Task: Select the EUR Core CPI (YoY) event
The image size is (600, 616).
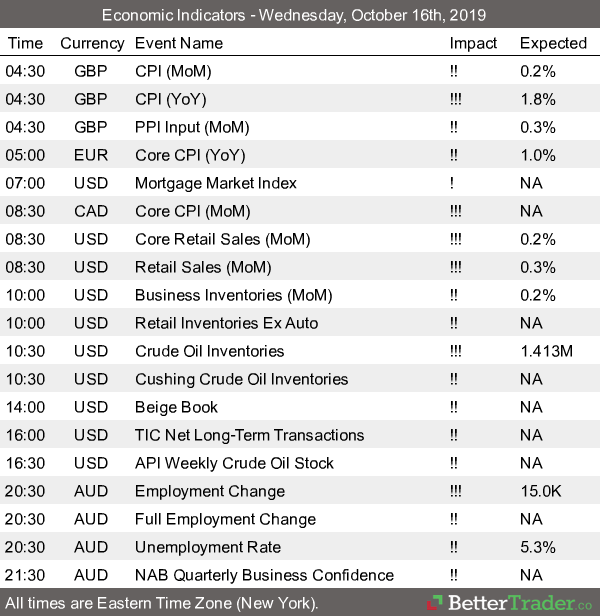Action: click(190, 155)
